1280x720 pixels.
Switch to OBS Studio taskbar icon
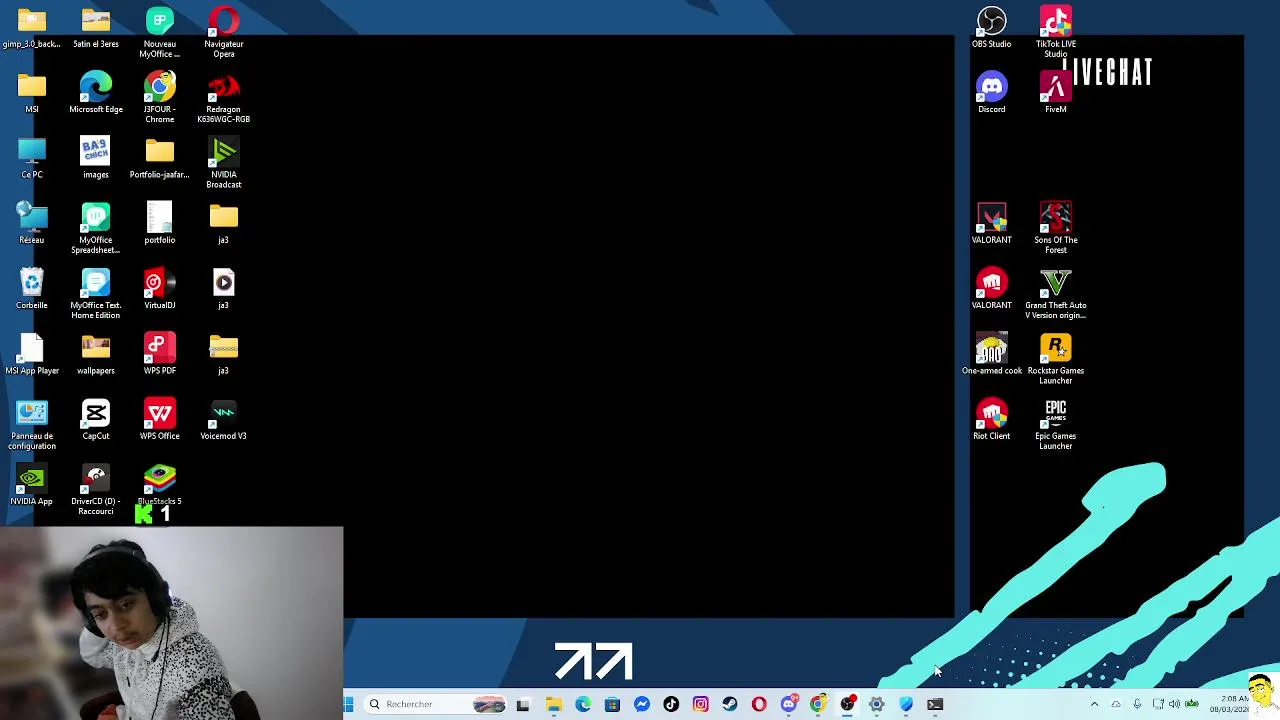(847, 704)
